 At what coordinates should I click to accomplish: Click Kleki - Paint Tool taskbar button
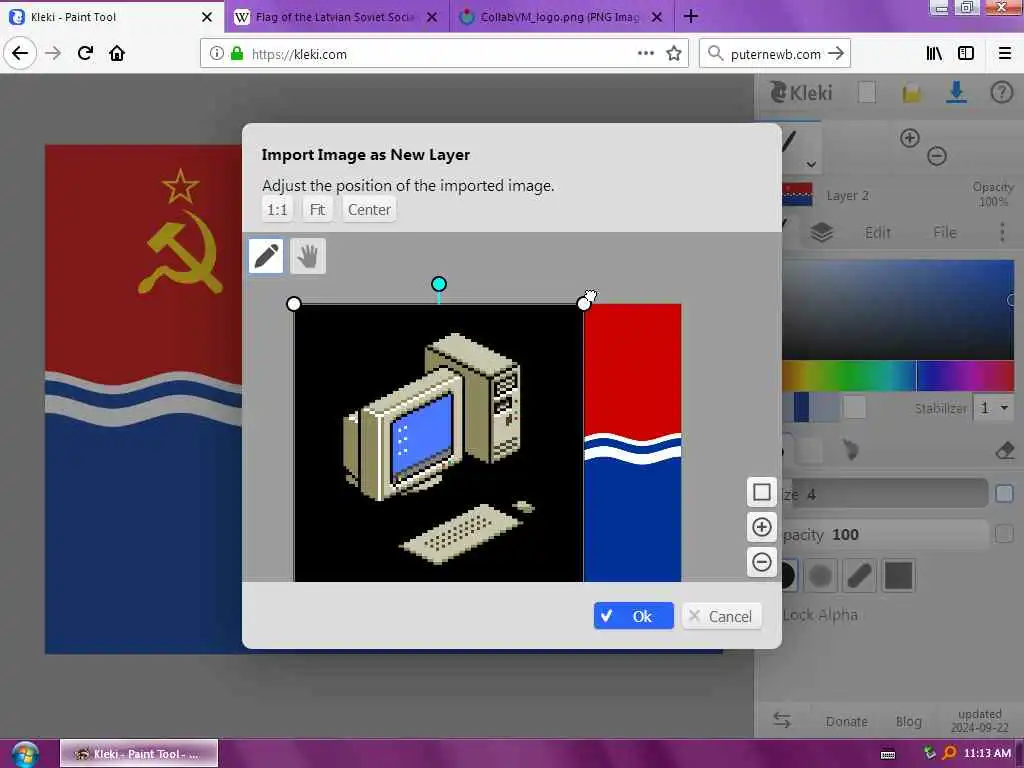(139, 754)
